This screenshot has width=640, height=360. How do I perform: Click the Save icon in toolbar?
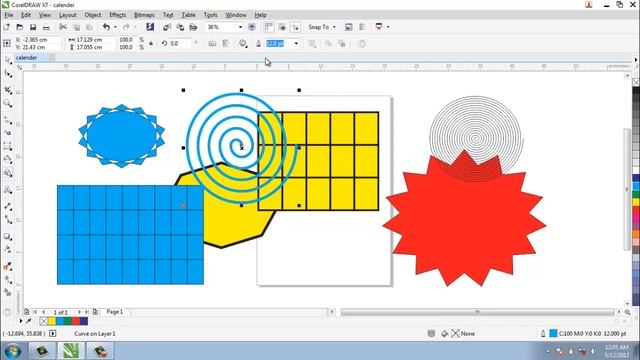point(33,27)
